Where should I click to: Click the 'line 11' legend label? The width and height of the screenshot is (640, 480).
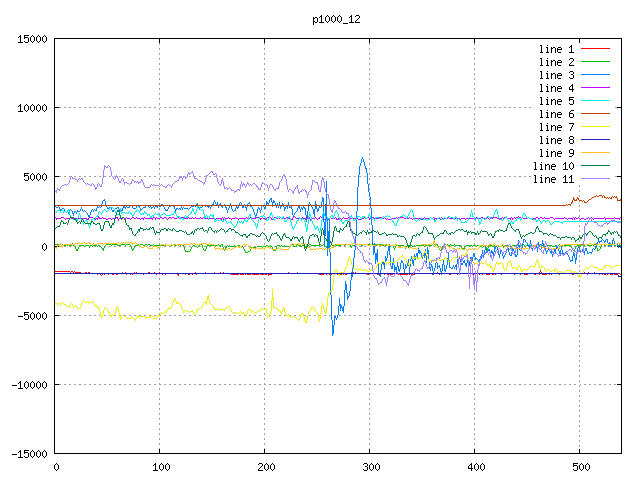coord(553,179)
